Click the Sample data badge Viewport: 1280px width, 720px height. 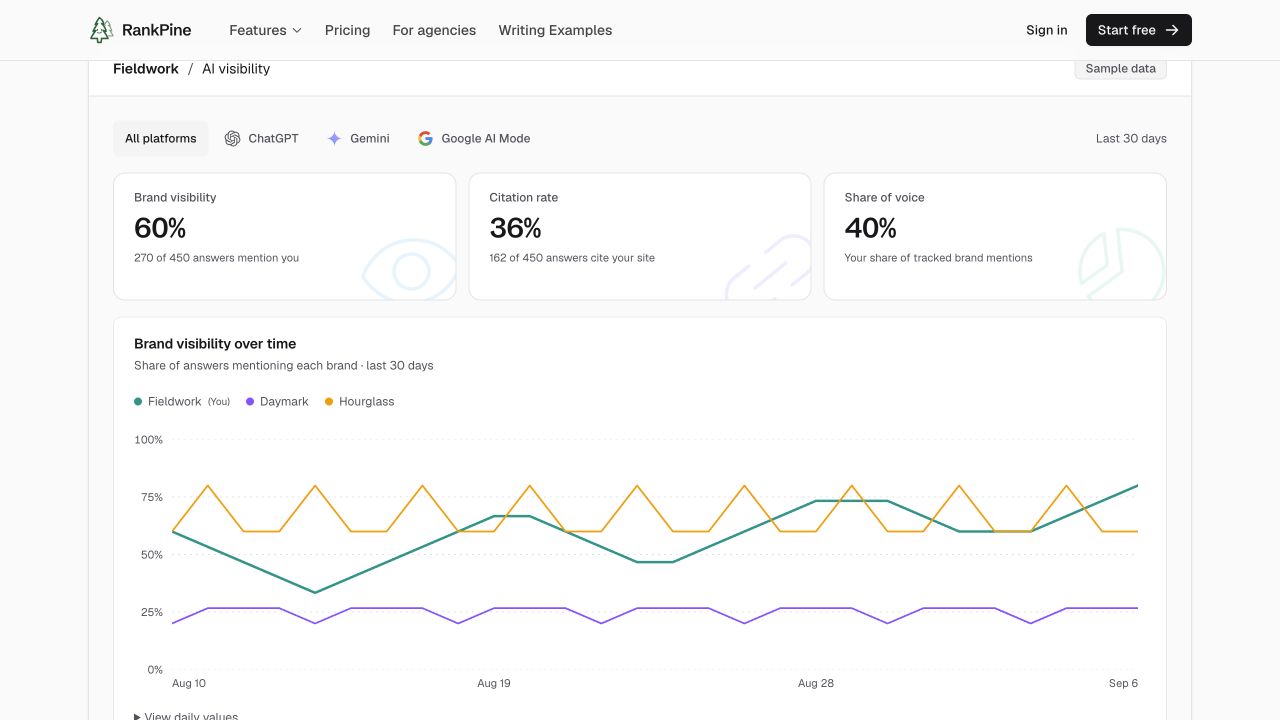1120,69
